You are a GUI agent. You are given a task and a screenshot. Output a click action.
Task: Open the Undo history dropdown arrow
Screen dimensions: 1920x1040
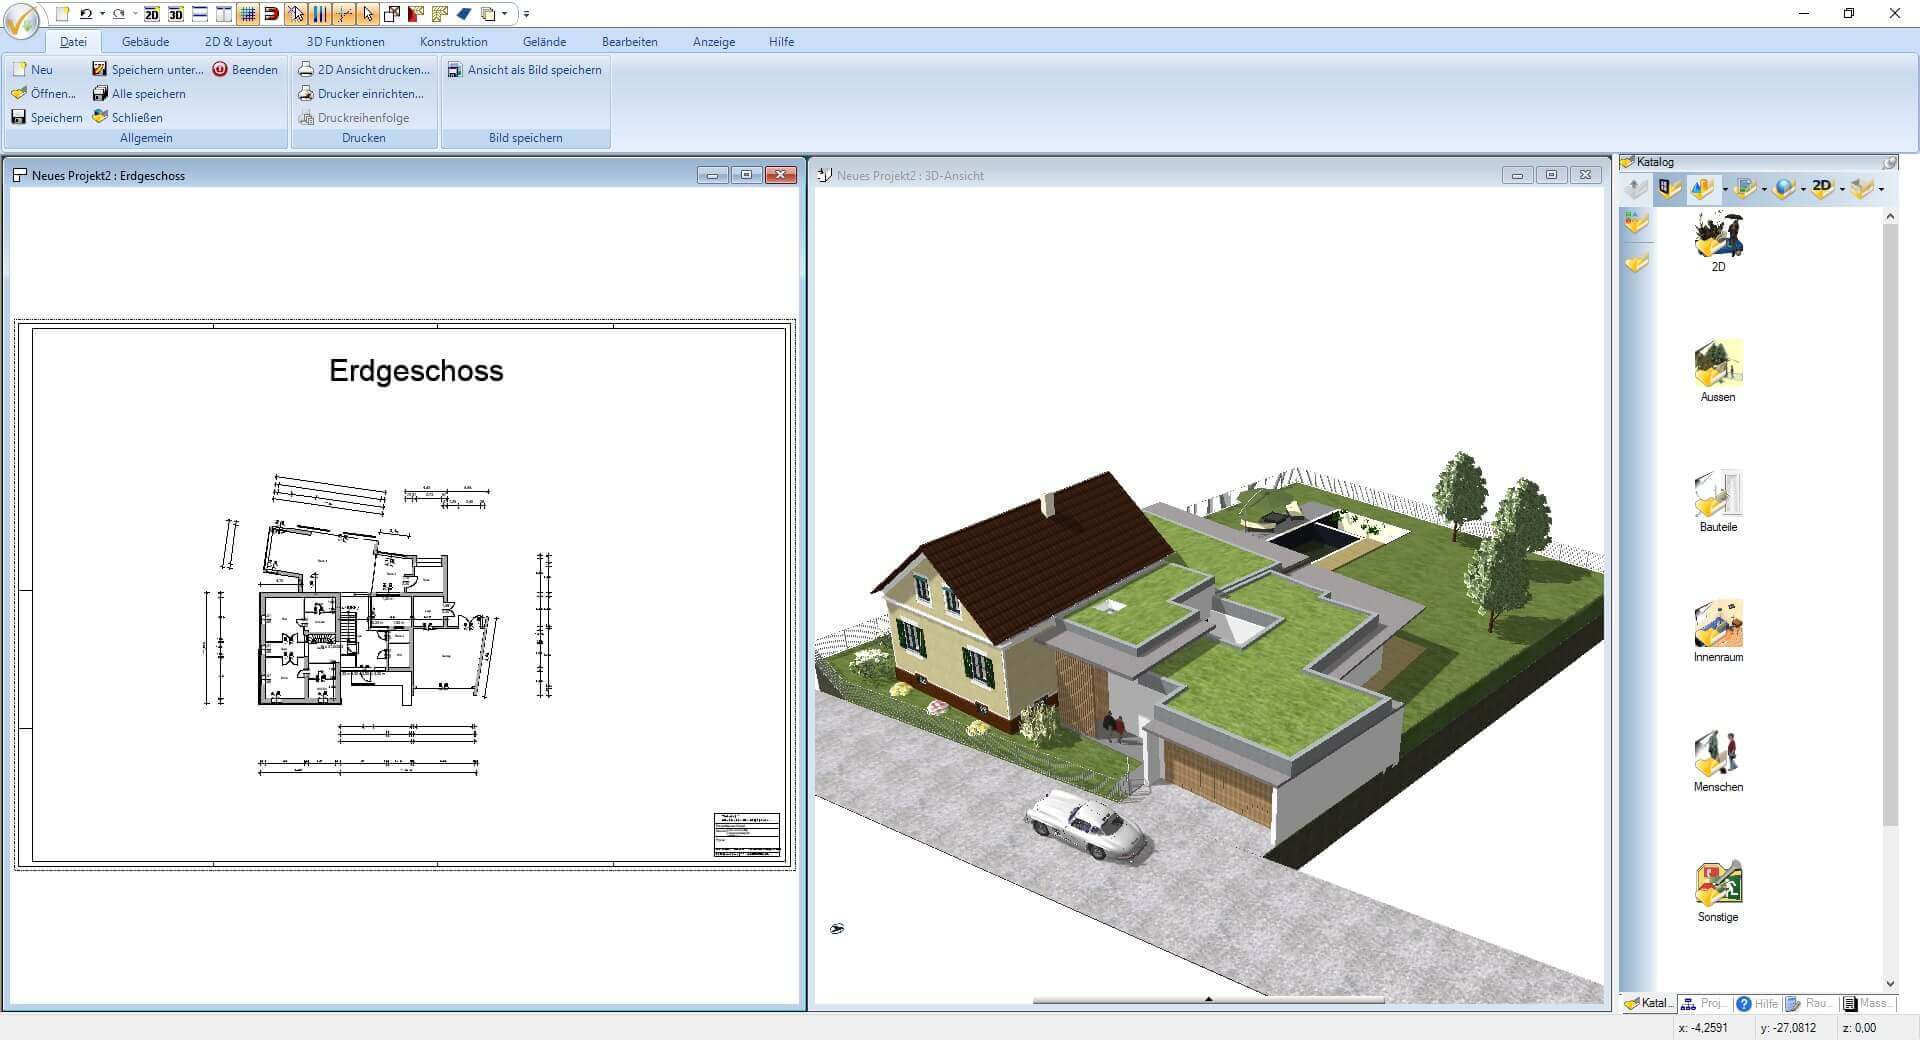pyautogui.click(x=101, y=14)
